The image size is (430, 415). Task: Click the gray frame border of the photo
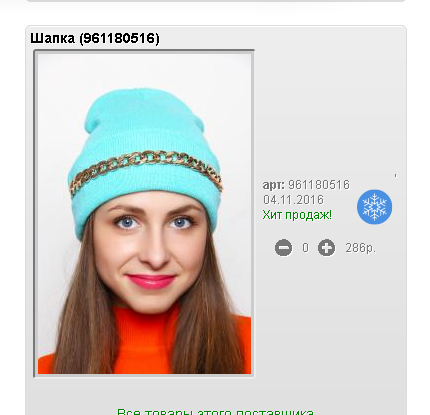(36, 213)
